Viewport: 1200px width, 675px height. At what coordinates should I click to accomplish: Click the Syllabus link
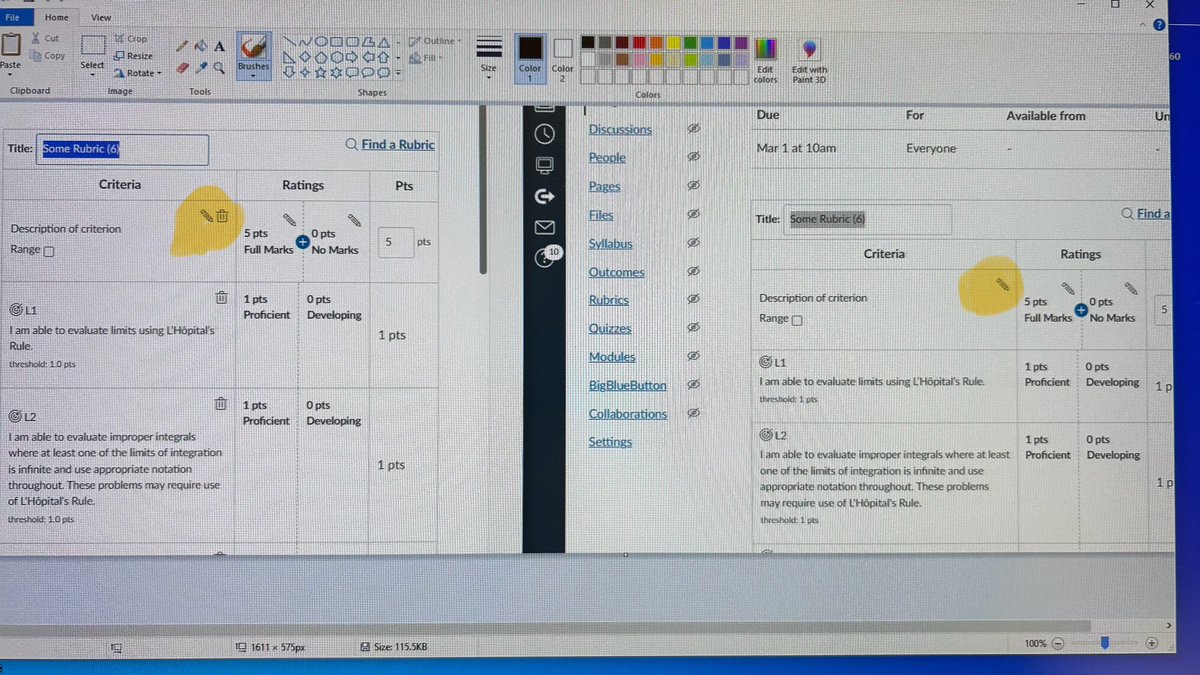(611, 243)
